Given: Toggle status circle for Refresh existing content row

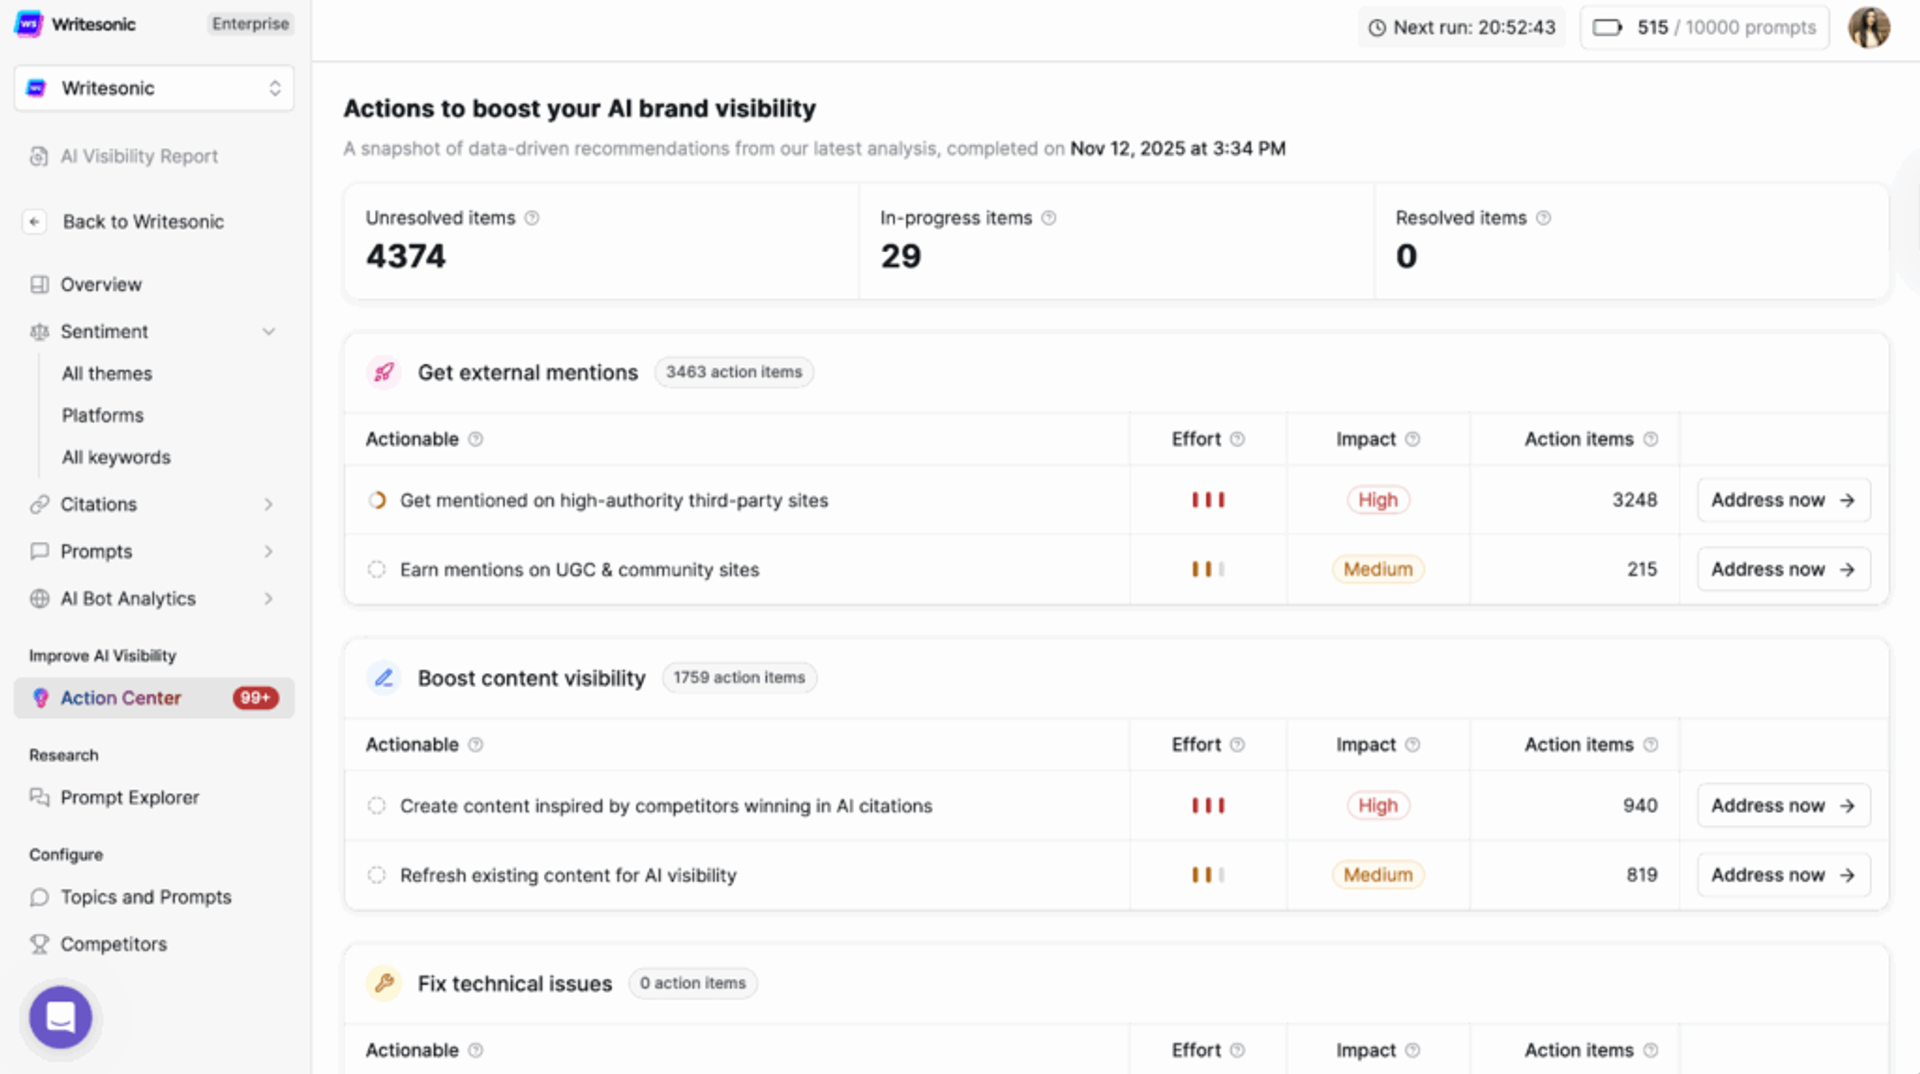Looking at the screenshot, I should tap(377, 875).
